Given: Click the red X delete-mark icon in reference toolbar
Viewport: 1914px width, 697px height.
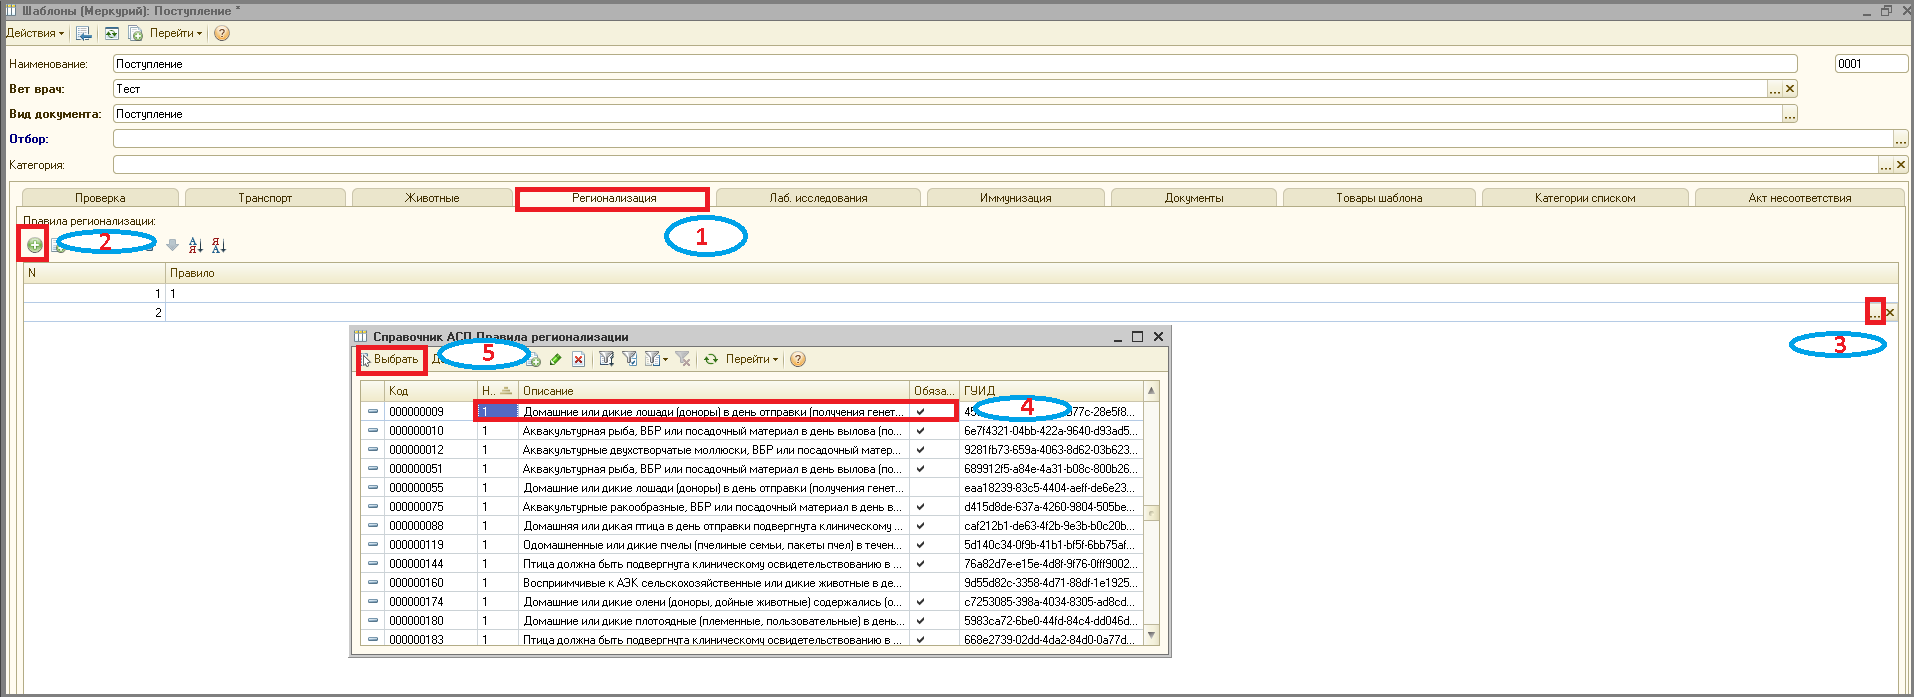Looking at the screenshot, I should 578,359.
